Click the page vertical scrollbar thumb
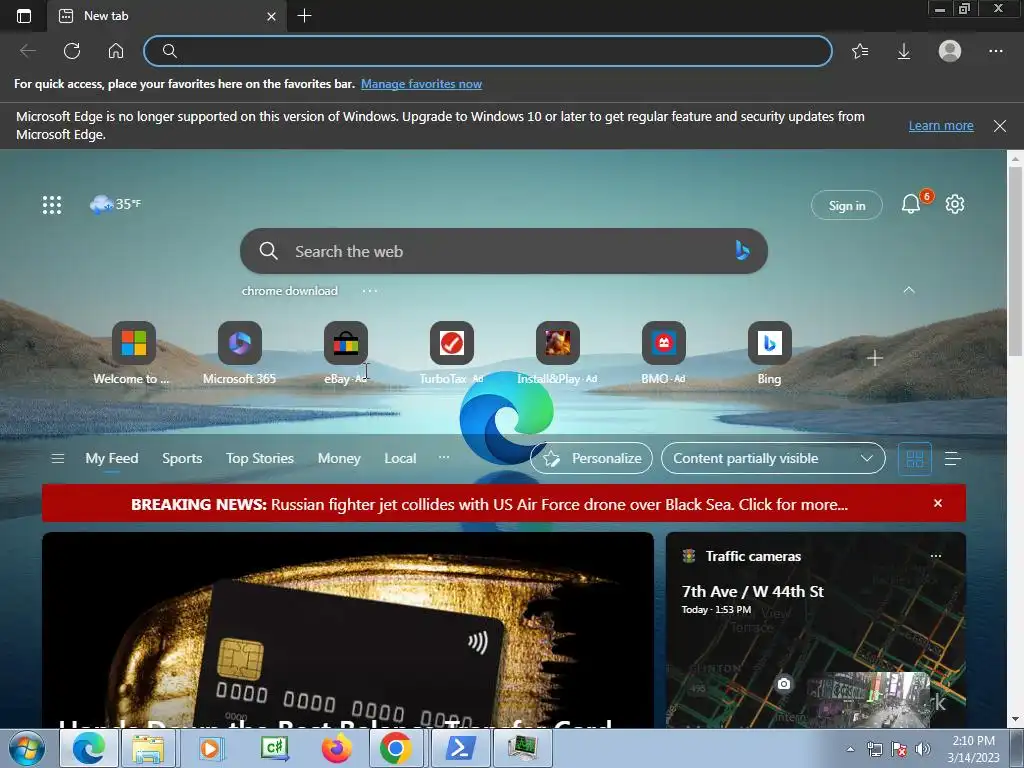Viewport: 1024px width, 768px height. point(1015,261)
